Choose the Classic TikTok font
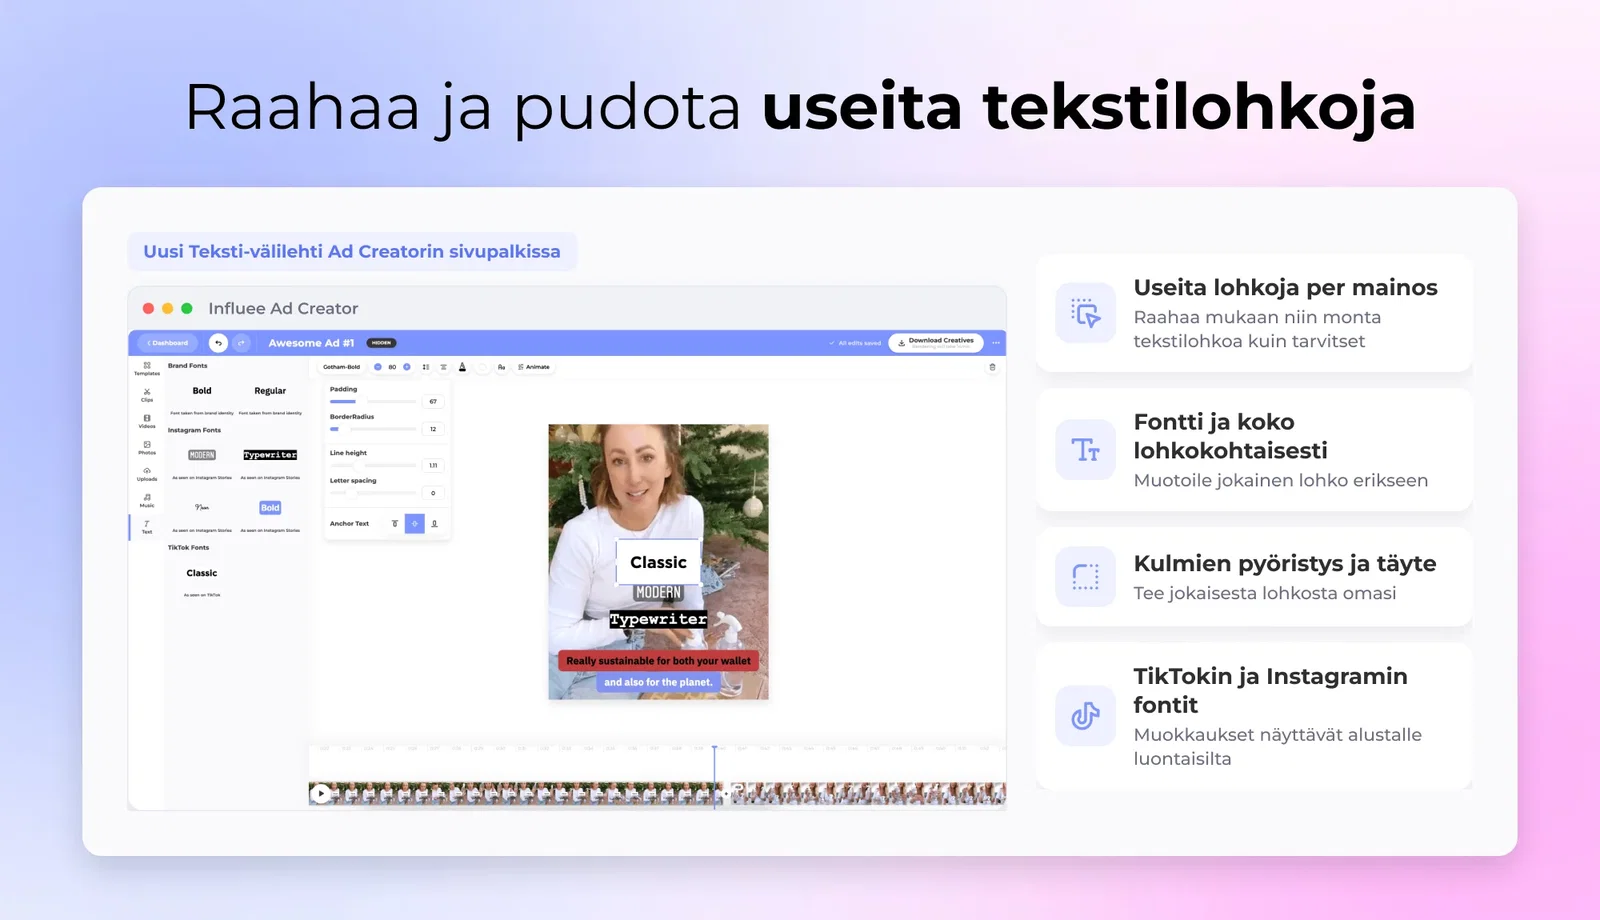The image size is (1600, 920). click(202, 573)
